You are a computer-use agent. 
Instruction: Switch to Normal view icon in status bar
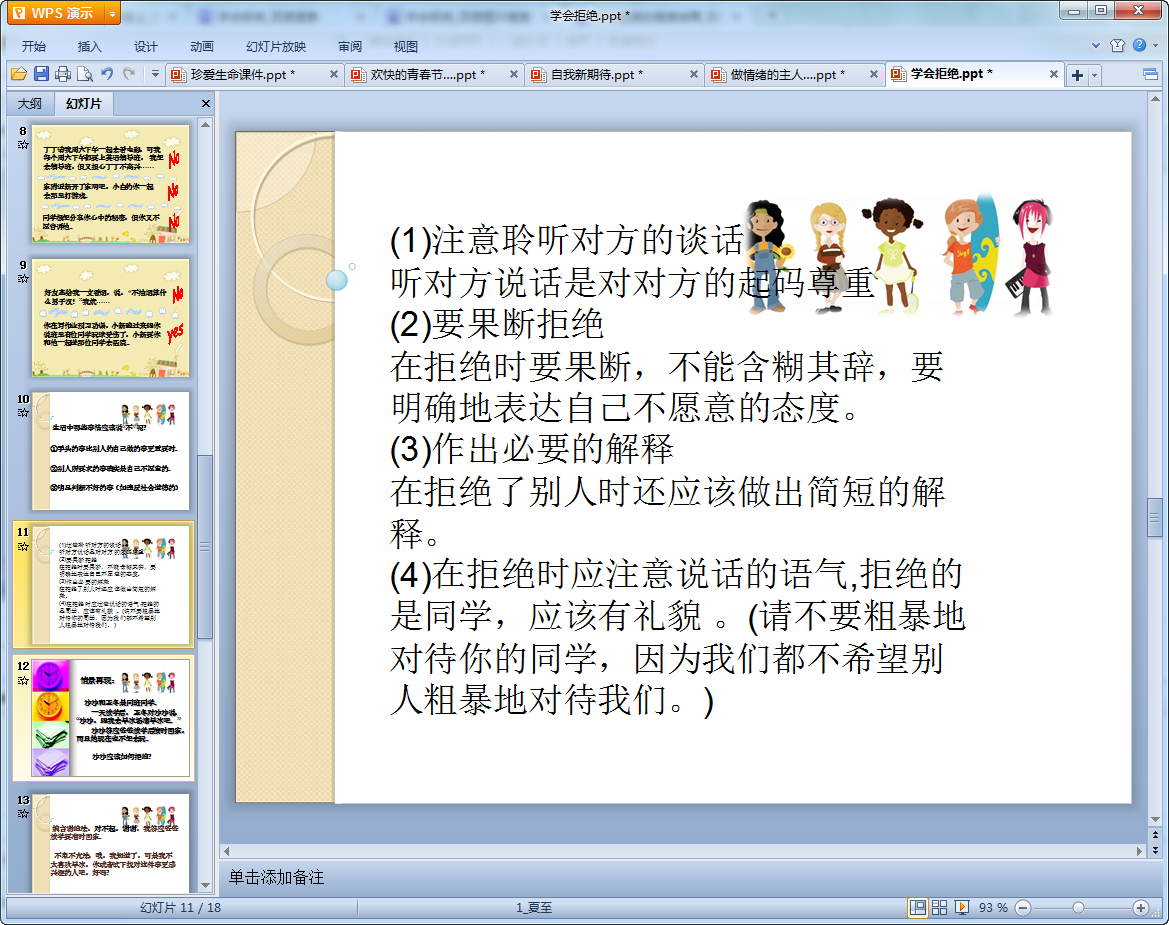pos(918,907)
